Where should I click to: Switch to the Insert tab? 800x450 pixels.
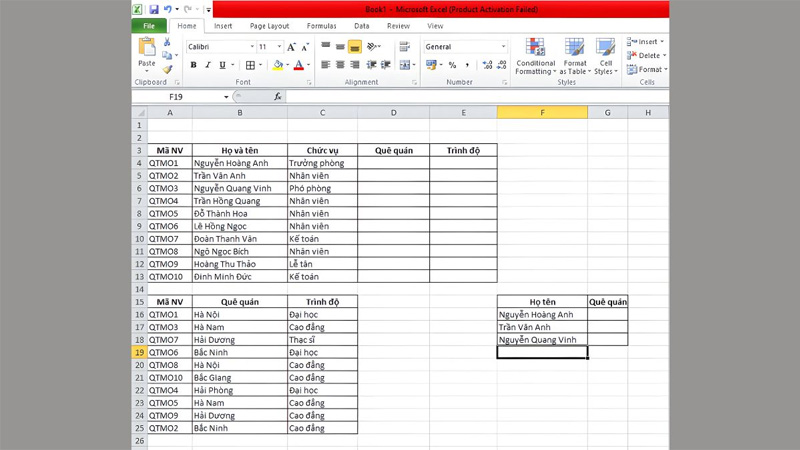(223, 26)
